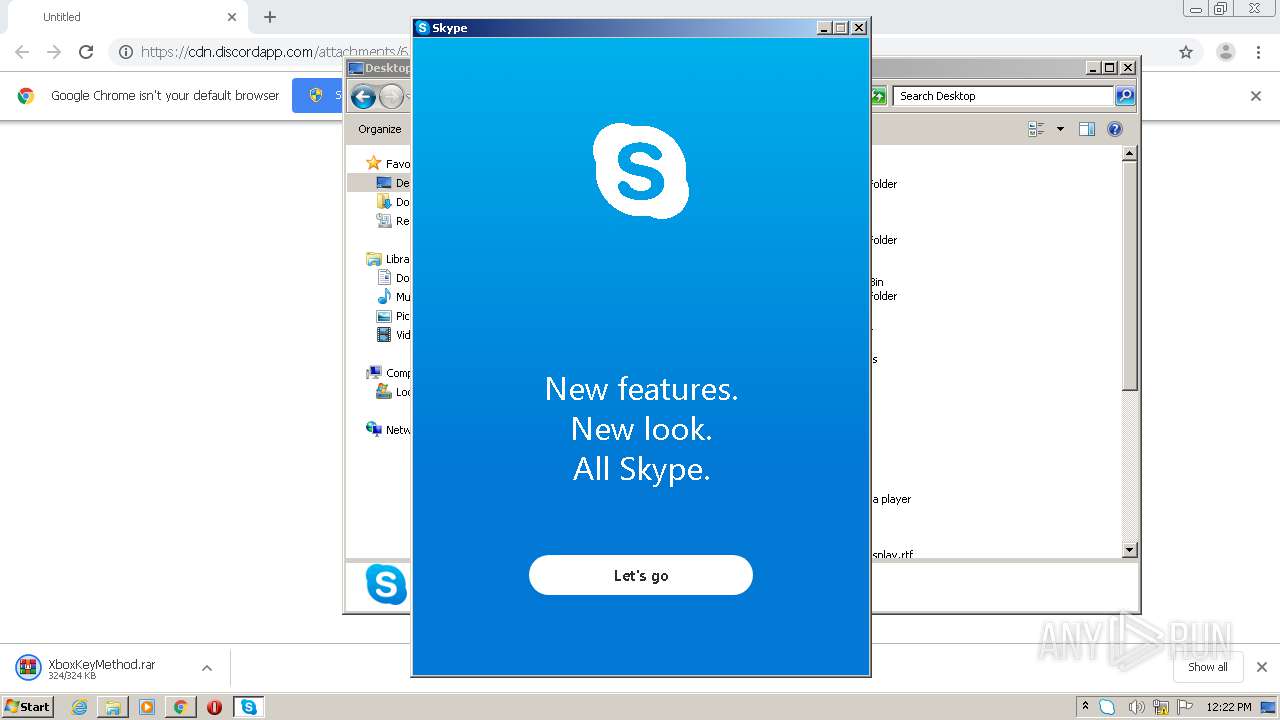Click the explorer scrollbar up arrow

pyautogui.click(x=1129, y=154)
